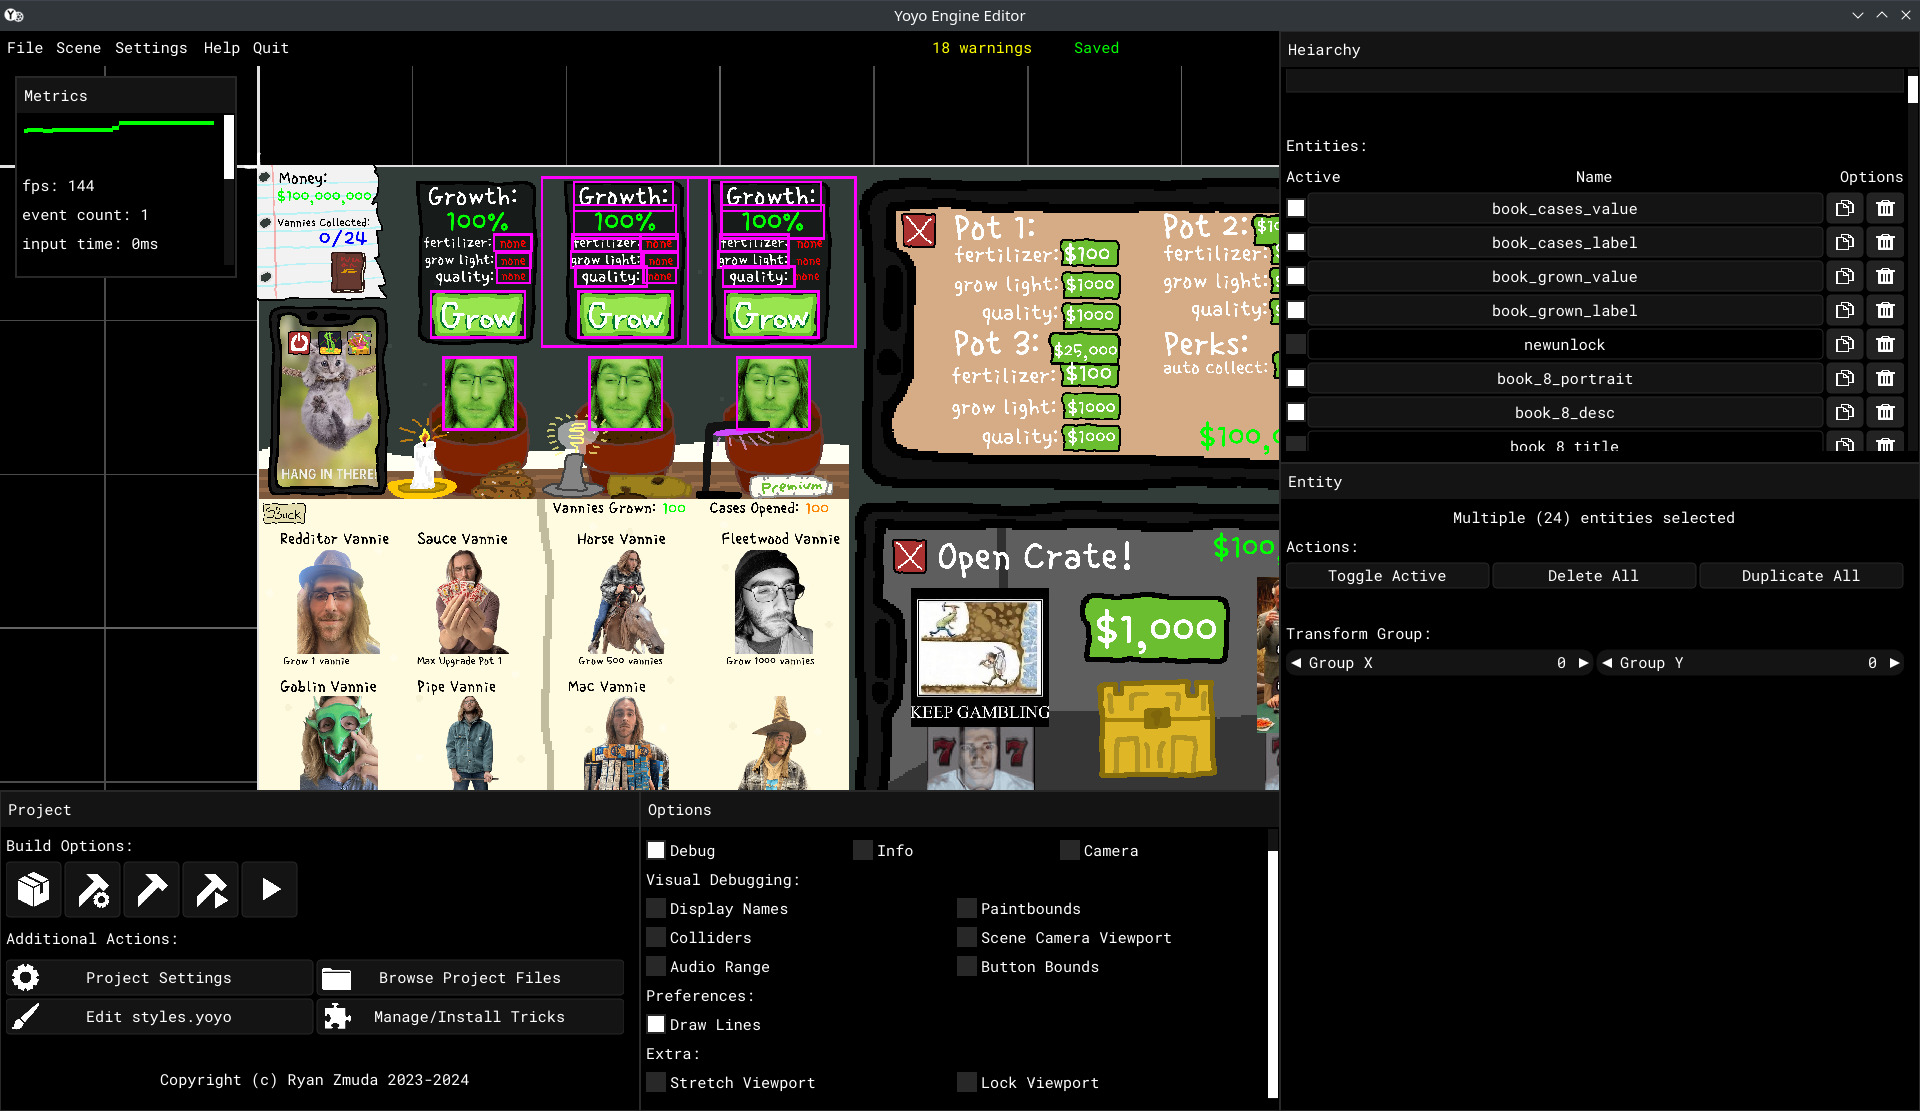Screen dimensions: 1920x1111
Task: Toggle the Debug checkbox
Action: [656, 851]
